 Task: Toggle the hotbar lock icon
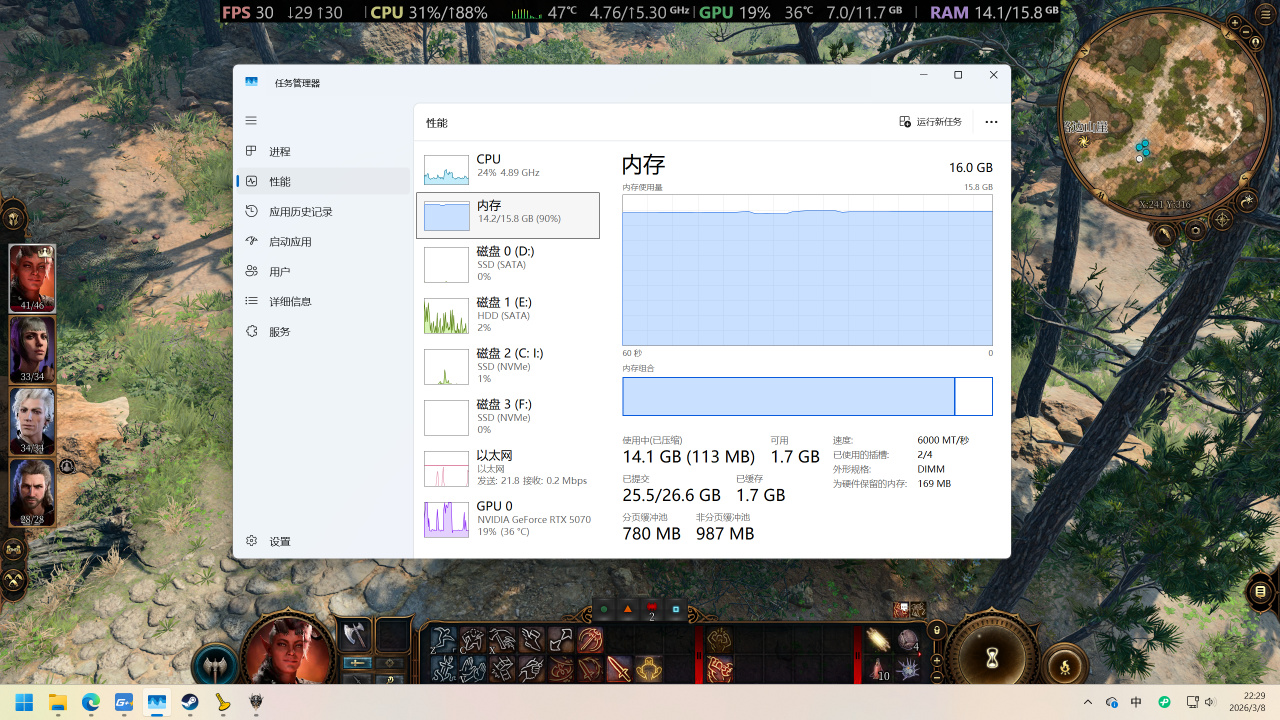click(x=936, y=630)
